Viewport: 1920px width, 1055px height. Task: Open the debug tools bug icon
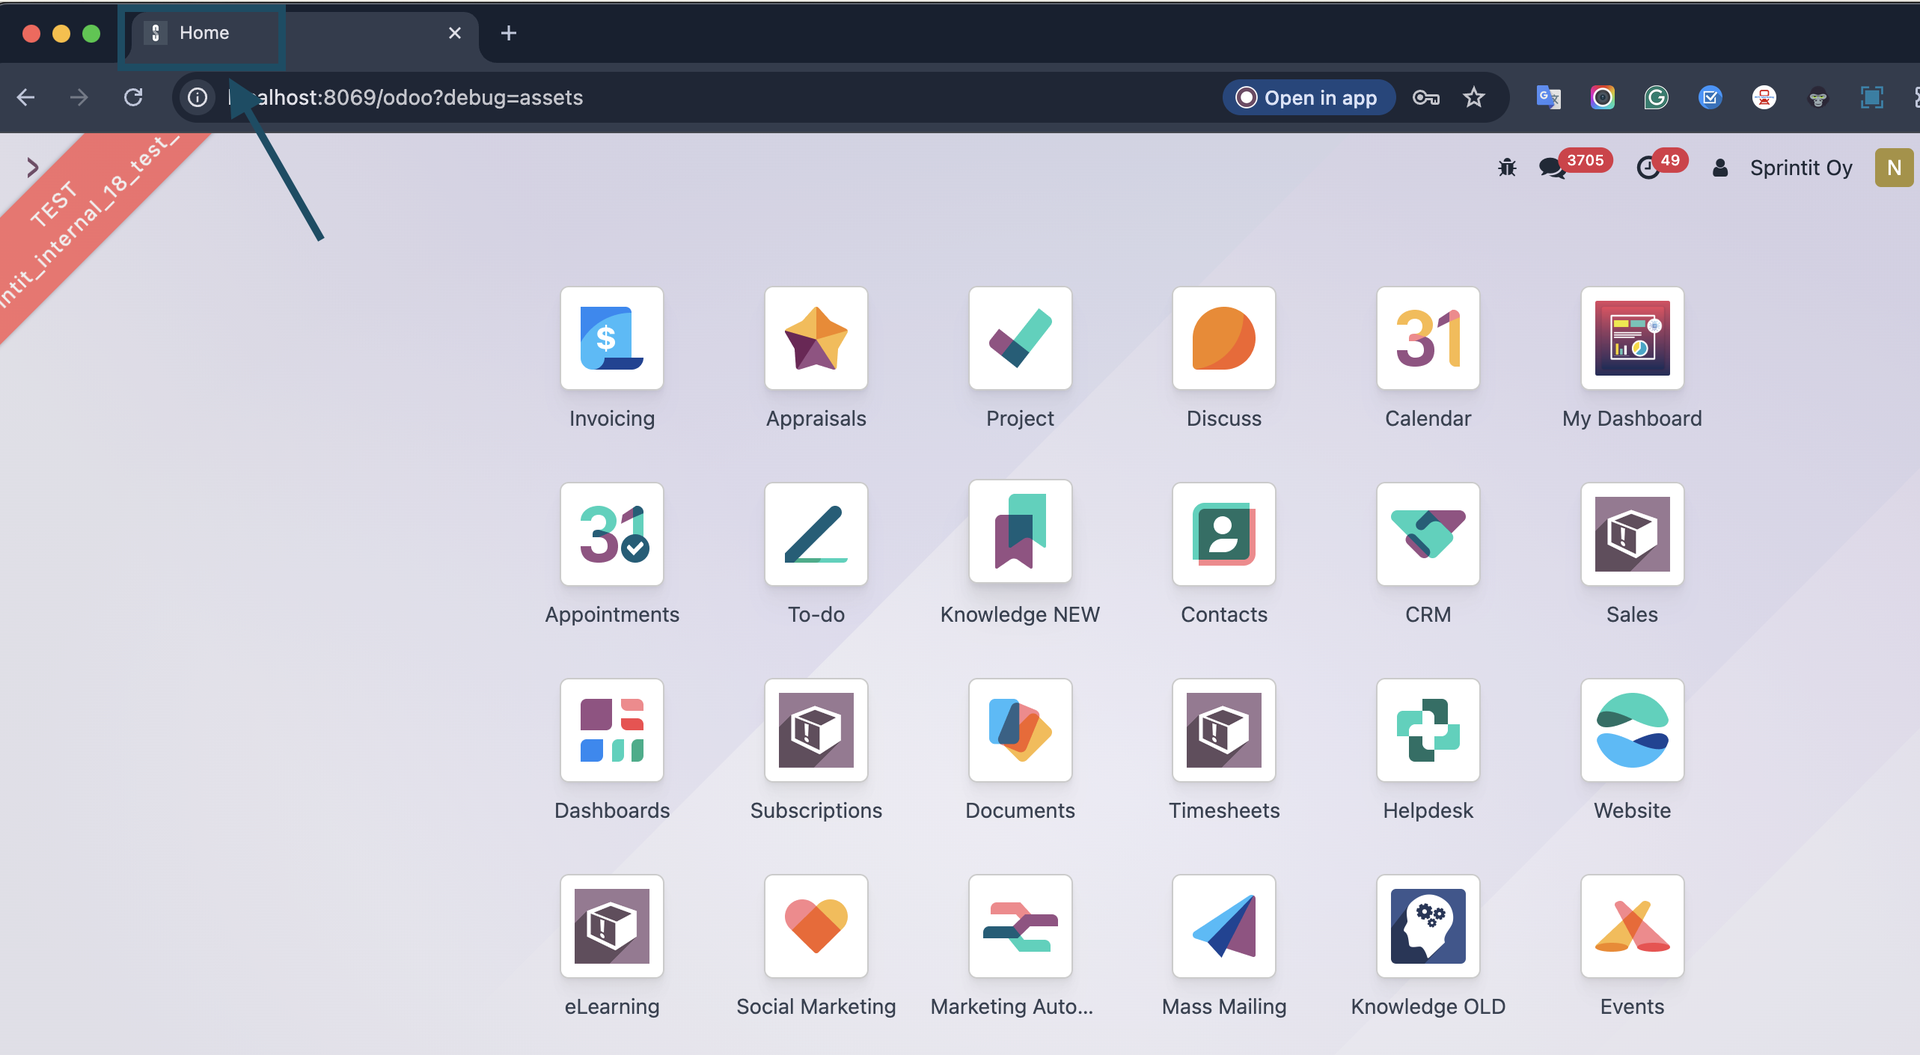tap(1507, 168)
